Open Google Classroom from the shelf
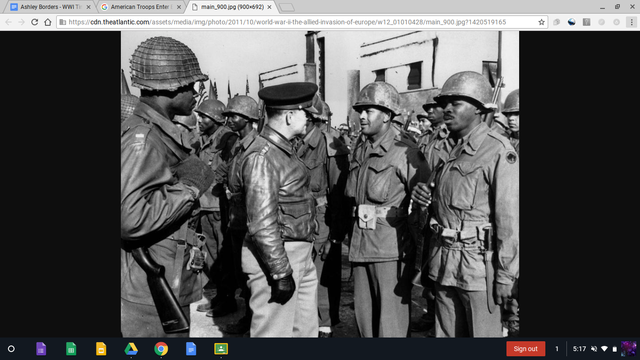This screenshot has height=360, width=640. [x=221, y=349]
